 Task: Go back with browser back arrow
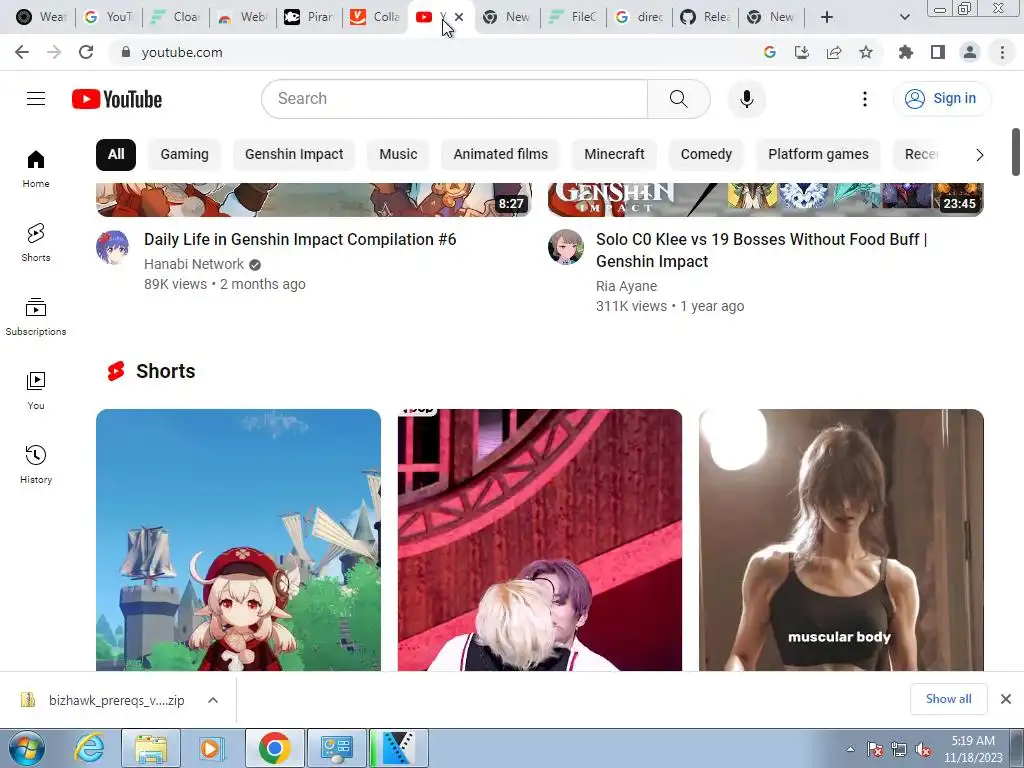[22, 52]
